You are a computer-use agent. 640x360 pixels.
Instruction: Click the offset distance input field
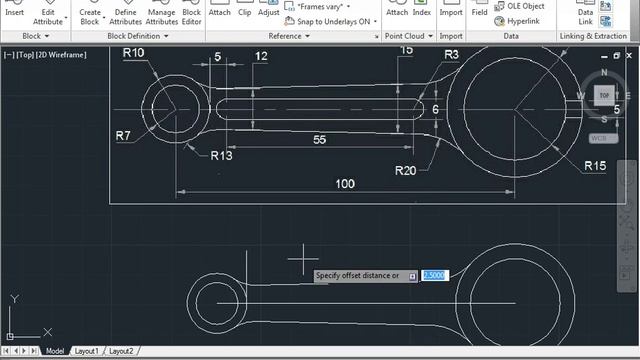point(435,276)
